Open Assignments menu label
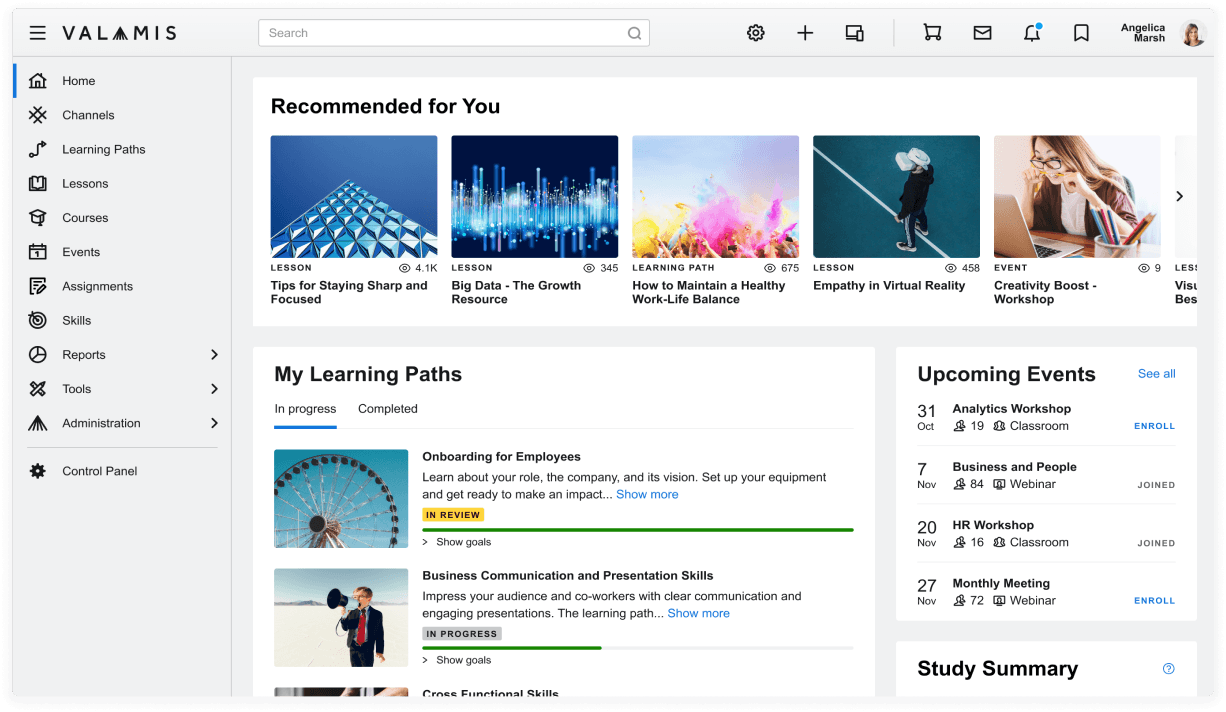Viewport: 1226px width, 712px height. click(97, 286)
